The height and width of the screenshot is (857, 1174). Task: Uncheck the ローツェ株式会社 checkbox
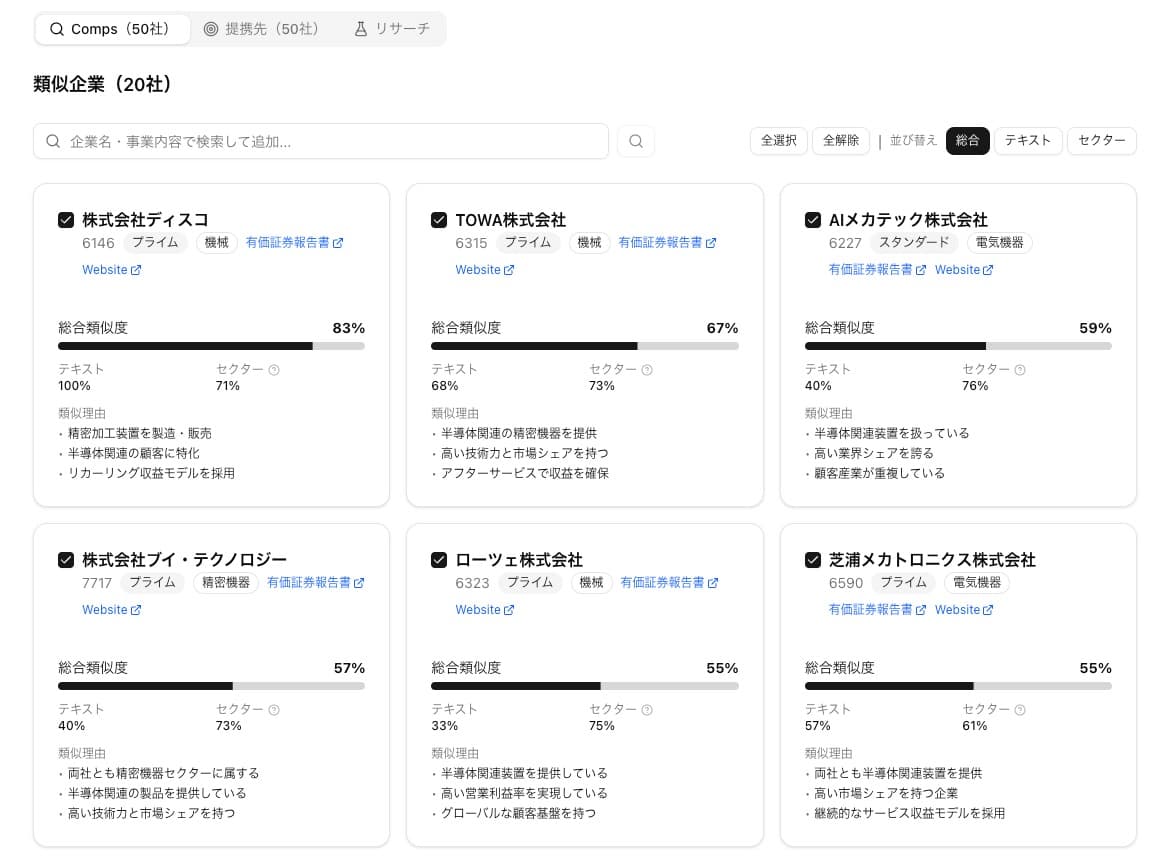coord(439,560)
